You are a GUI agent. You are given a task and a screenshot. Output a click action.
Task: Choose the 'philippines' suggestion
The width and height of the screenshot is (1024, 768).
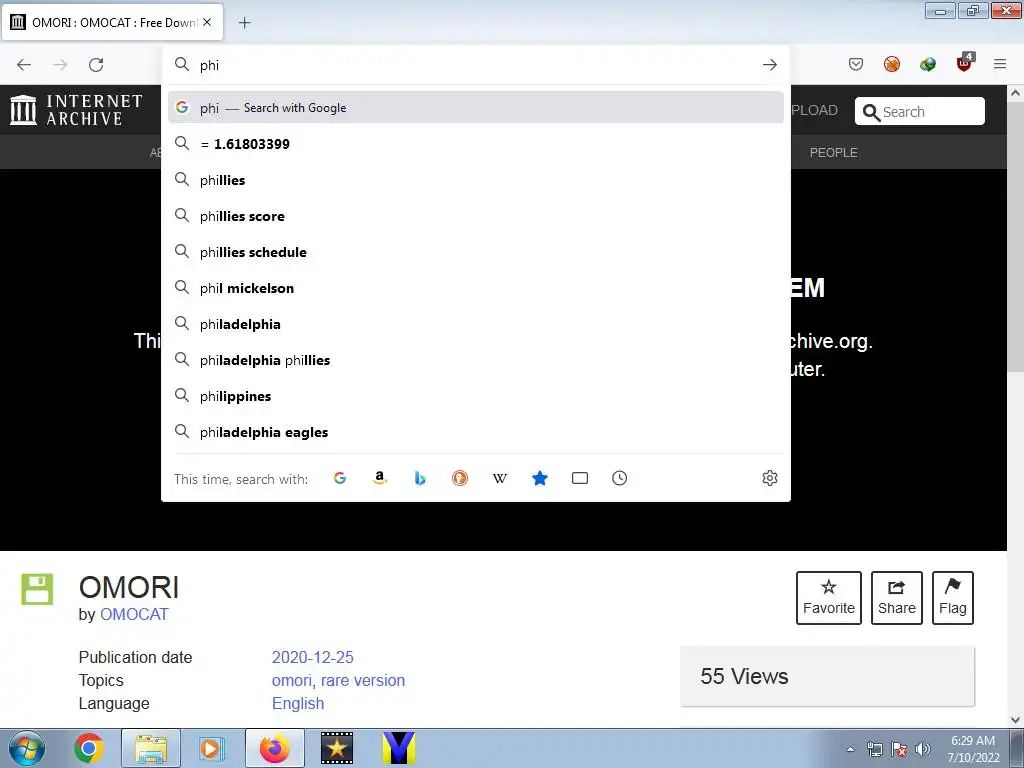[476, 396]
